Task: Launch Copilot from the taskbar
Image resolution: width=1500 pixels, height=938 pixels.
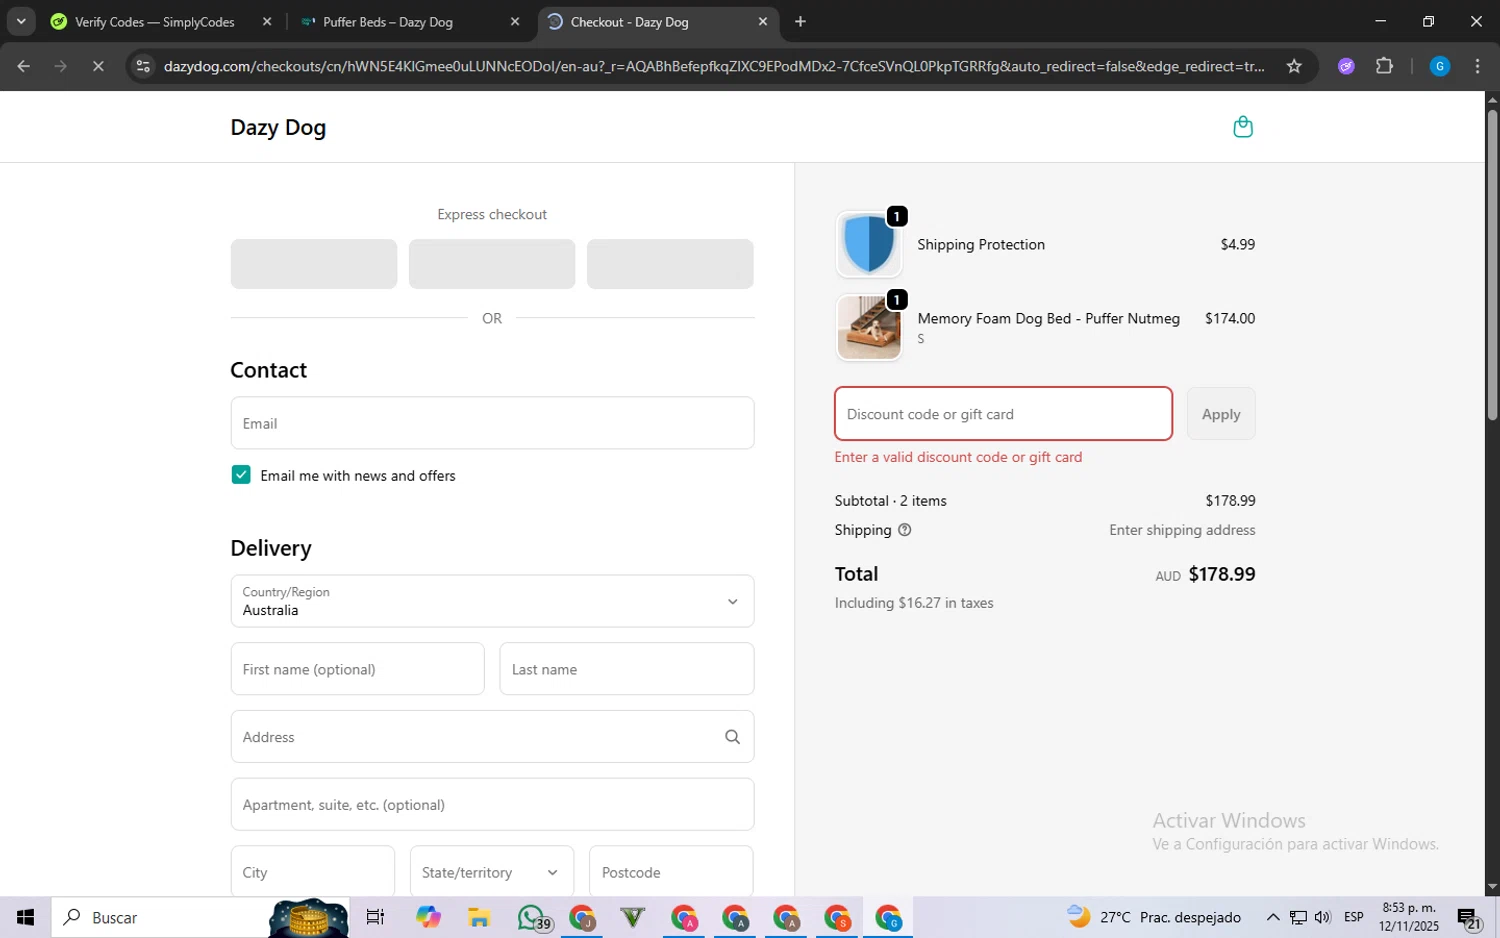Action: tap(428, 917)
